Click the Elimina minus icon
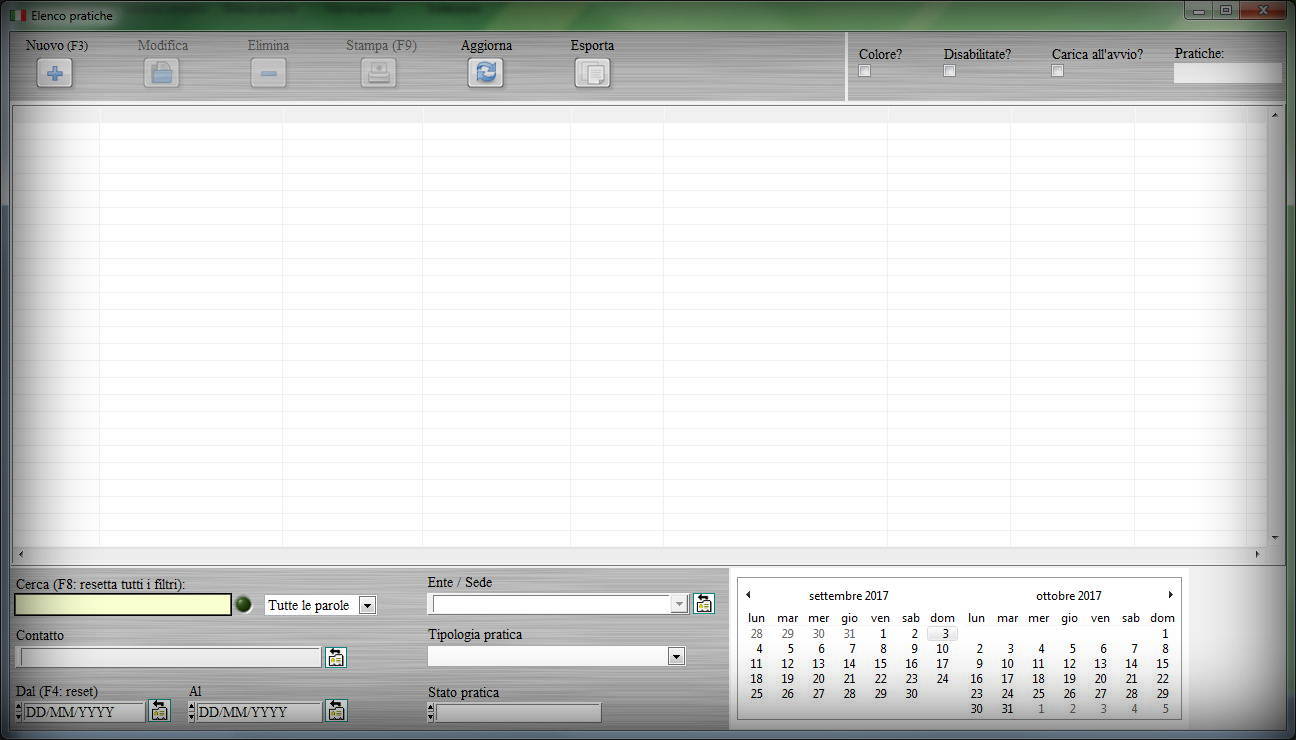The width and height of the screenshot is (1296, 740). click(x=268, y=73)
